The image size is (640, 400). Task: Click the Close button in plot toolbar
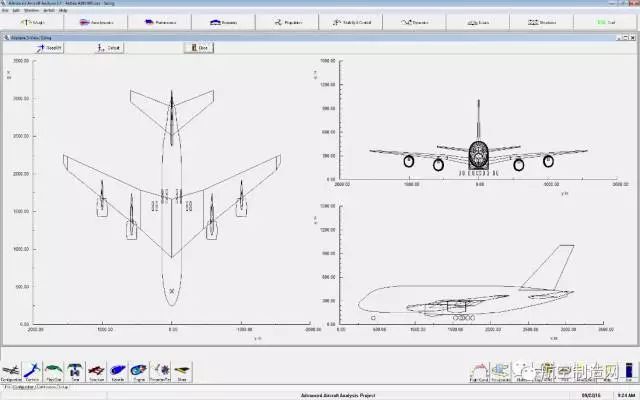pyautogui.click(x=199, y=48)
